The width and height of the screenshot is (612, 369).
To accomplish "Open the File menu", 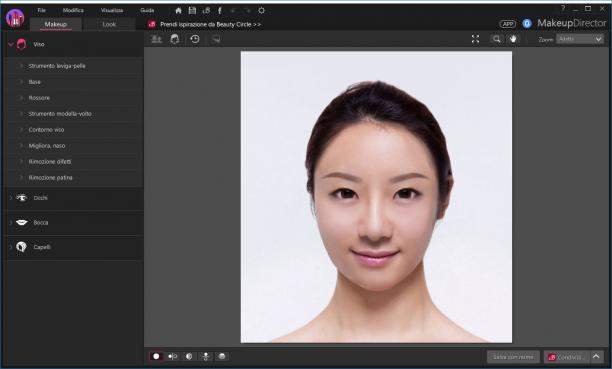I will click(x=41, y=11).
